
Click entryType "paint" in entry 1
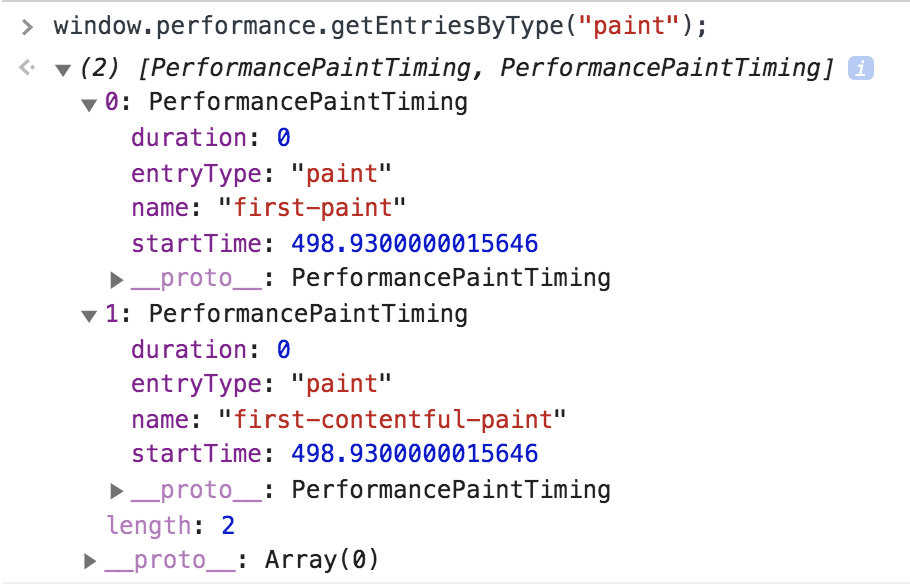(x=341, y=384)
